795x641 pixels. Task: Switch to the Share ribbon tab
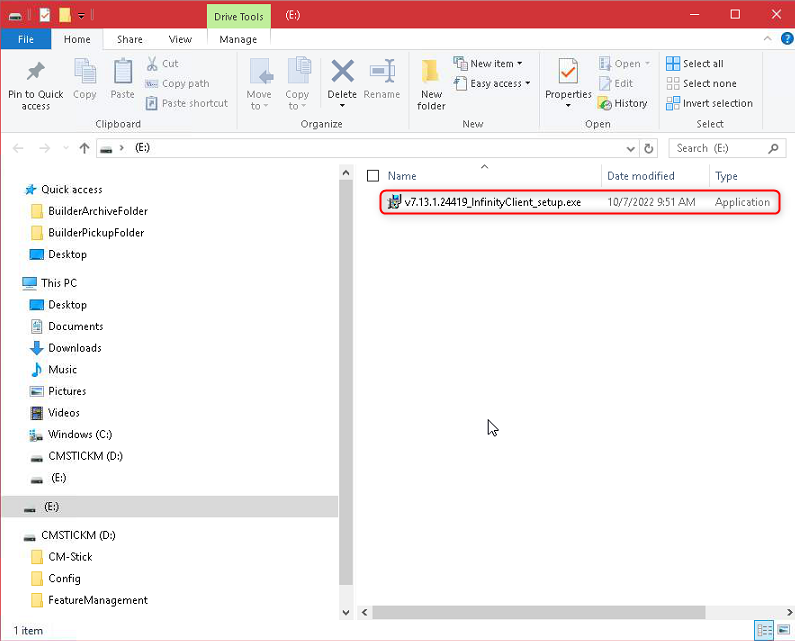click(130, 39)
